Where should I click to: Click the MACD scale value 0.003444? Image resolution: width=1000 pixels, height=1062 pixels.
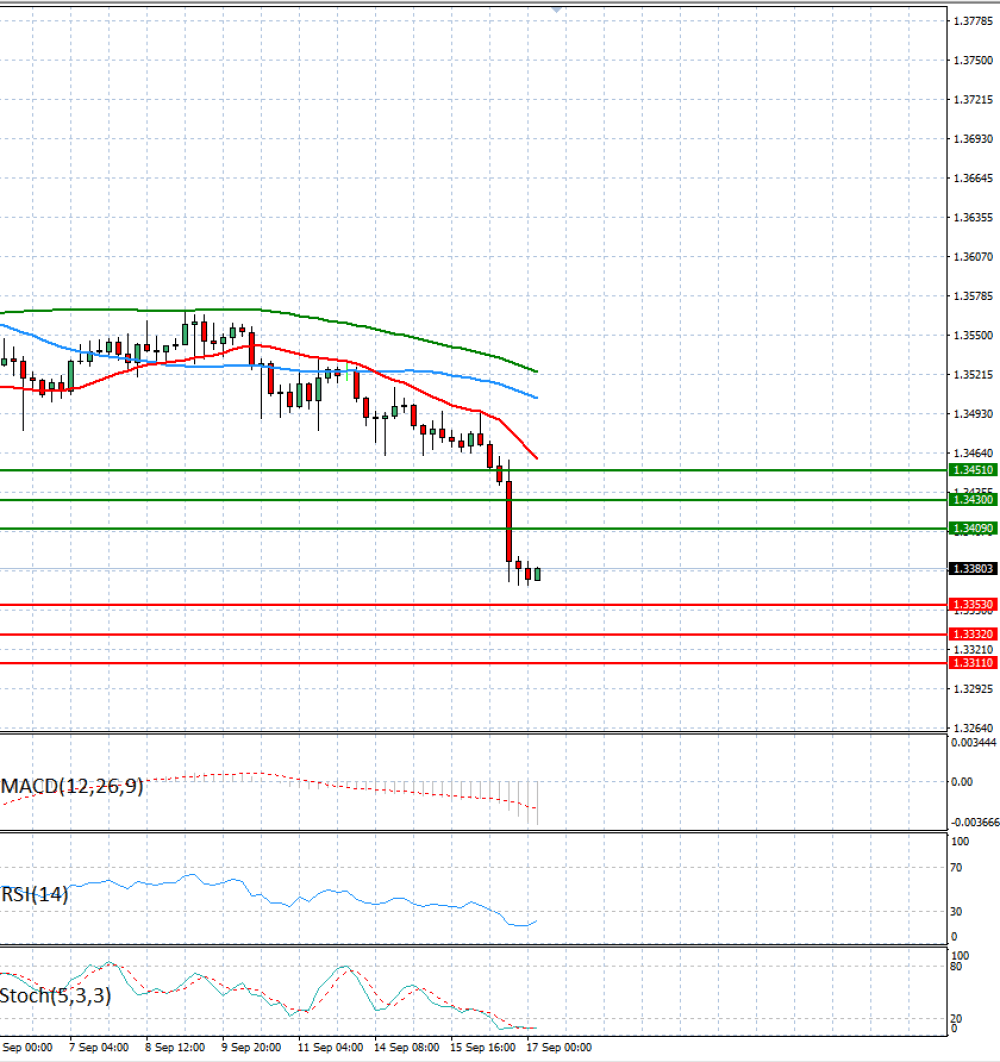tap(974, 742)
